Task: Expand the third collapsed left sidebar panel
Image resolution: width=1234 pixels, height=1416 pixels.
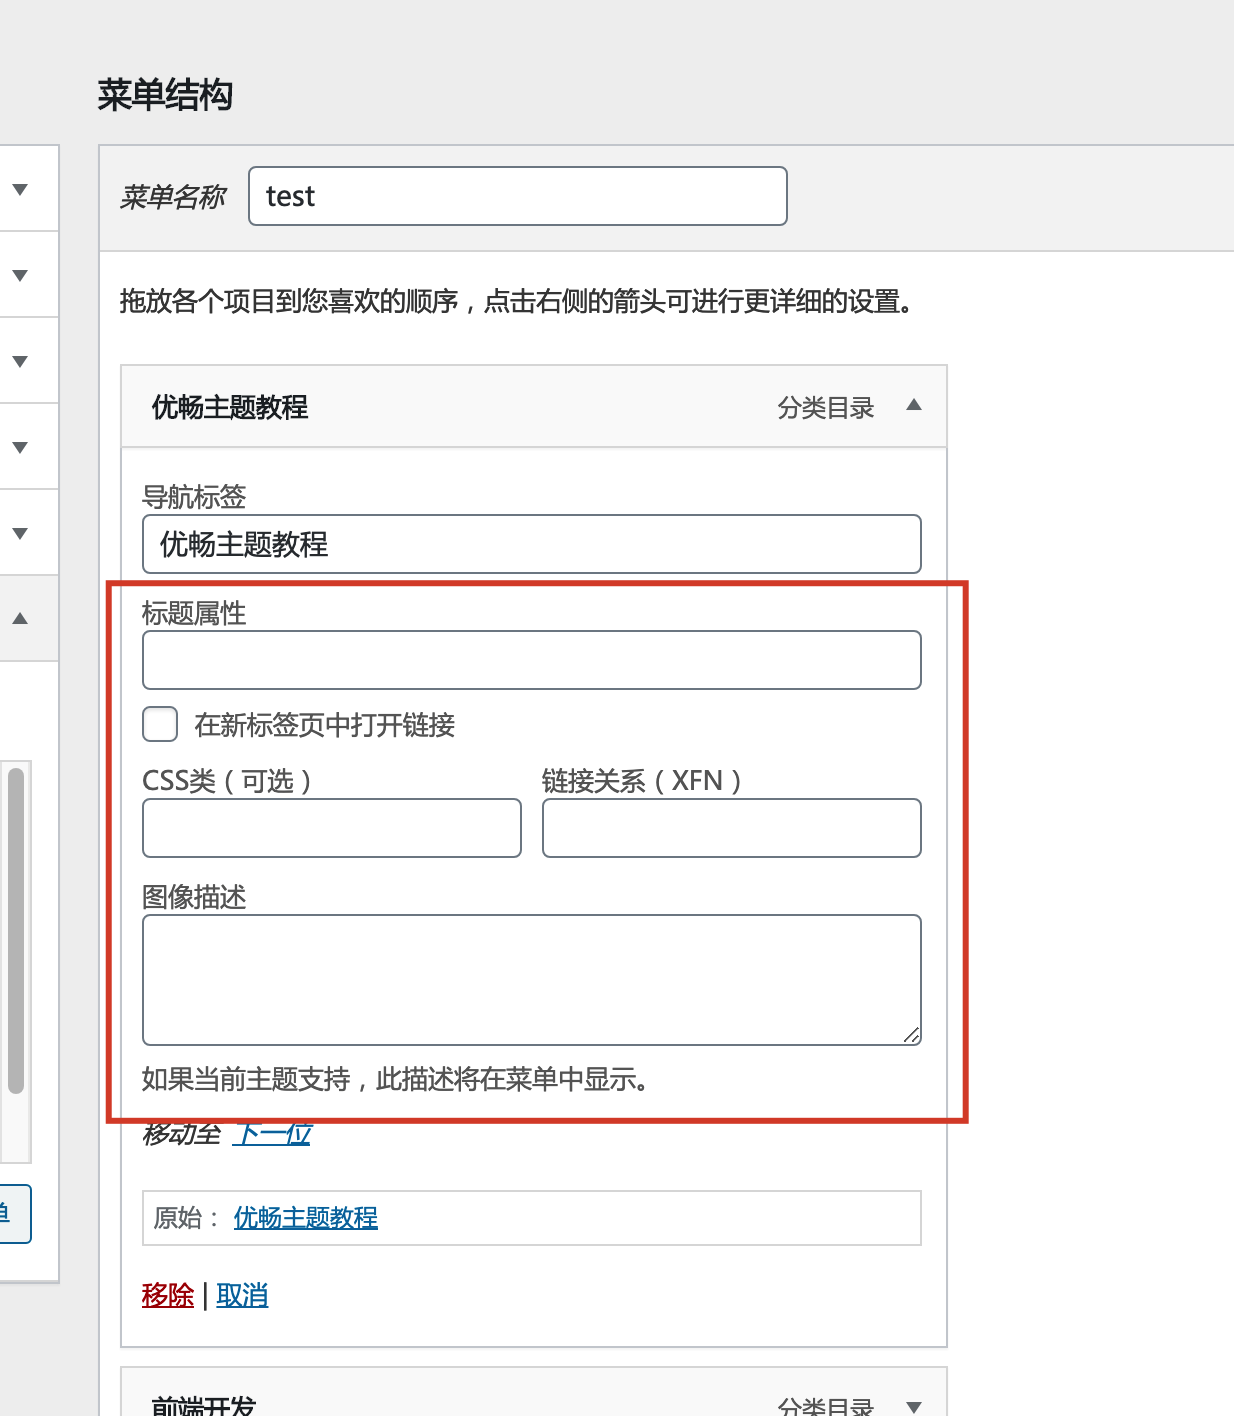Action: pos(20,362)
